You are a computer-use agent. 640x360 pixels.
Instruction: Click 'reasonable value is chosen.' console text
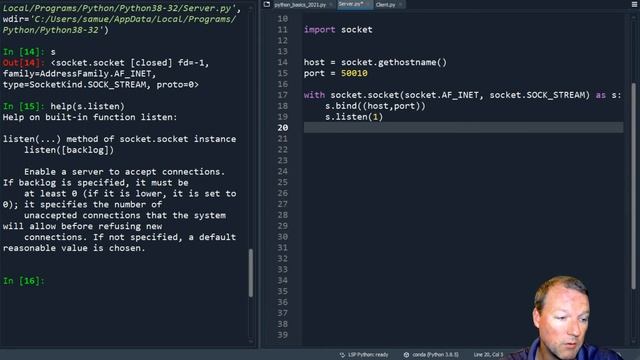74,248
